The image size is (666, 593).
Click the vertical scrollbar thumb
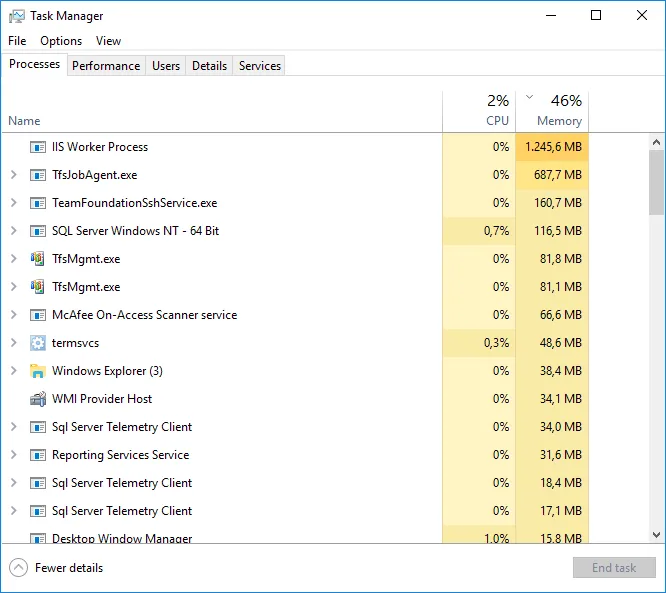point(656,183)
